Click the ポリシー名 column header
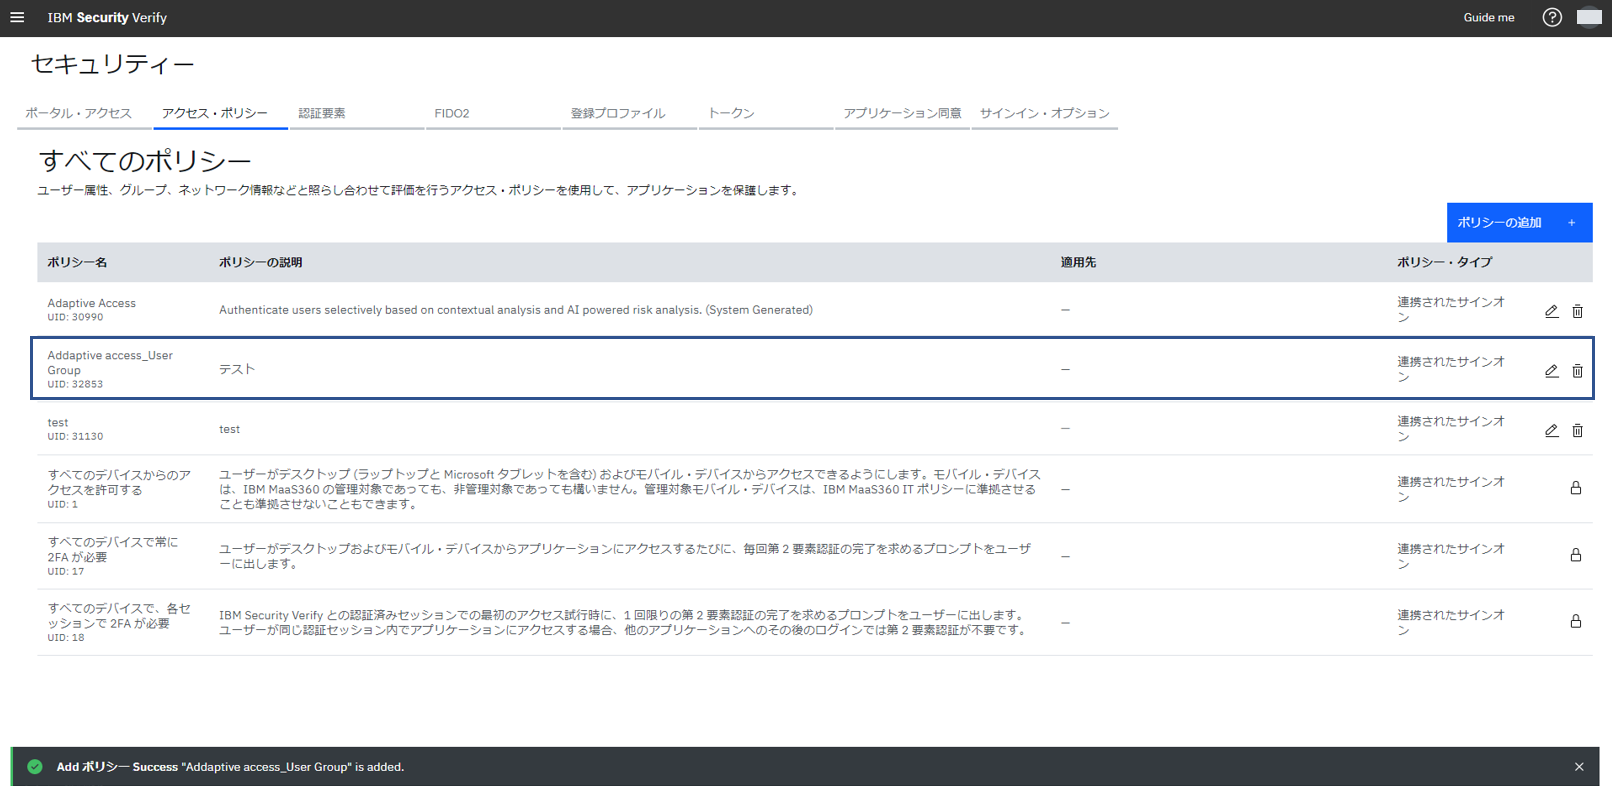Viewport: 1612px width, 786px height. pos(77,262)
